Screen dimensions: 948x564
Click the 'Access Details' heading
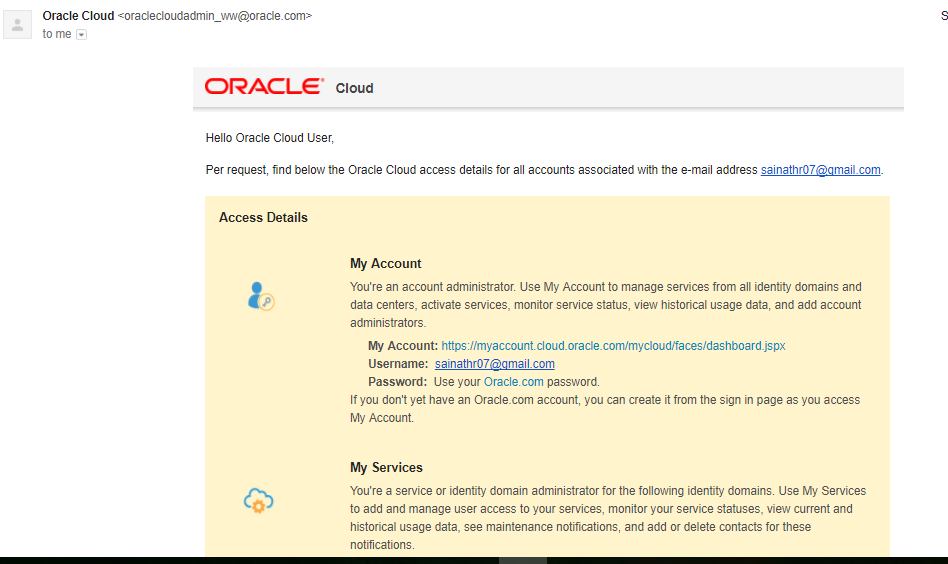coord(263,218)
